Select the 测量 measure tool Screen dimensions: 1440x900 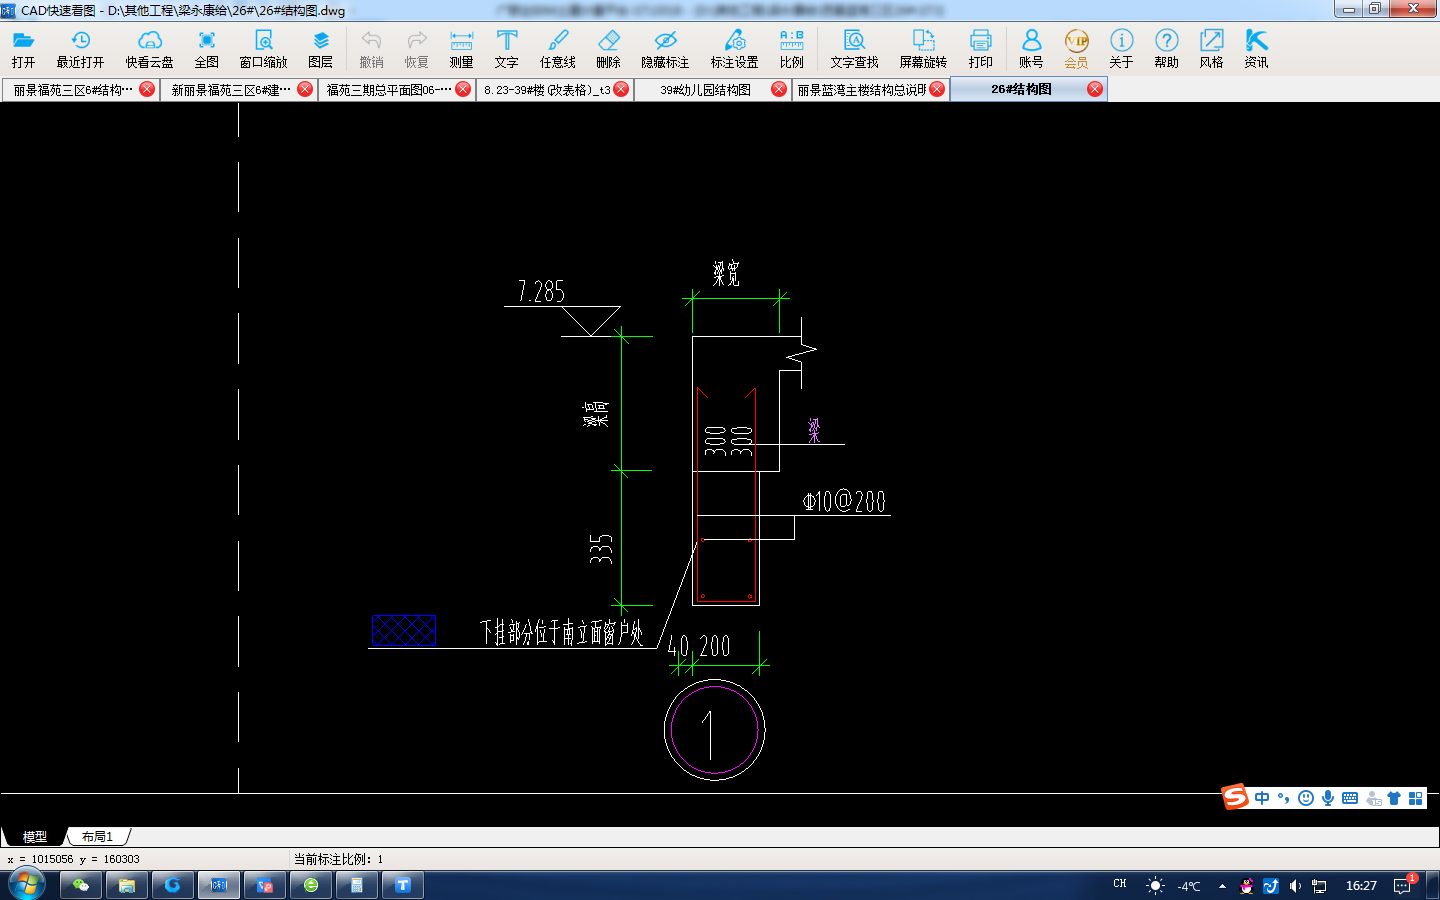coord(461,48)
